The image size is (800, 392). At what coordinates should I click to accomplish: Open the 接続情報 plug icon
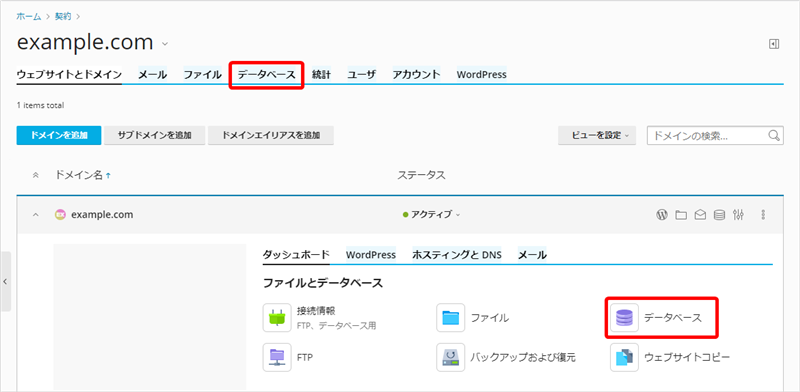[277, 317]
